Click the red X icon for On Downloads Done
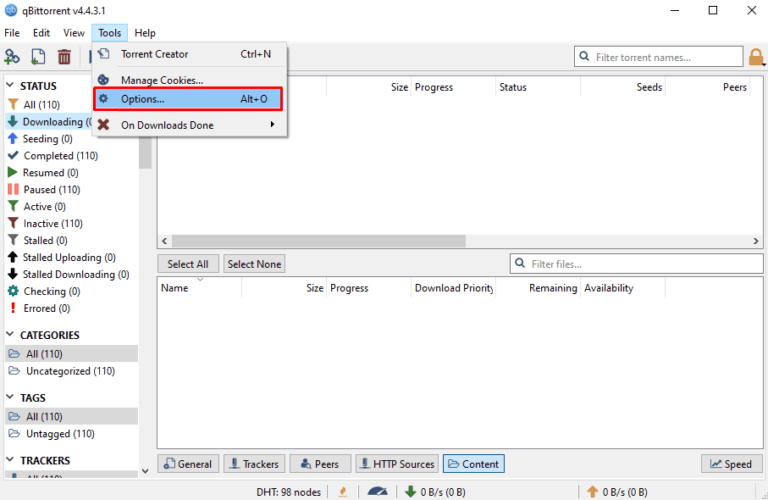Screen dimensions: 768x500 (103, 124)
